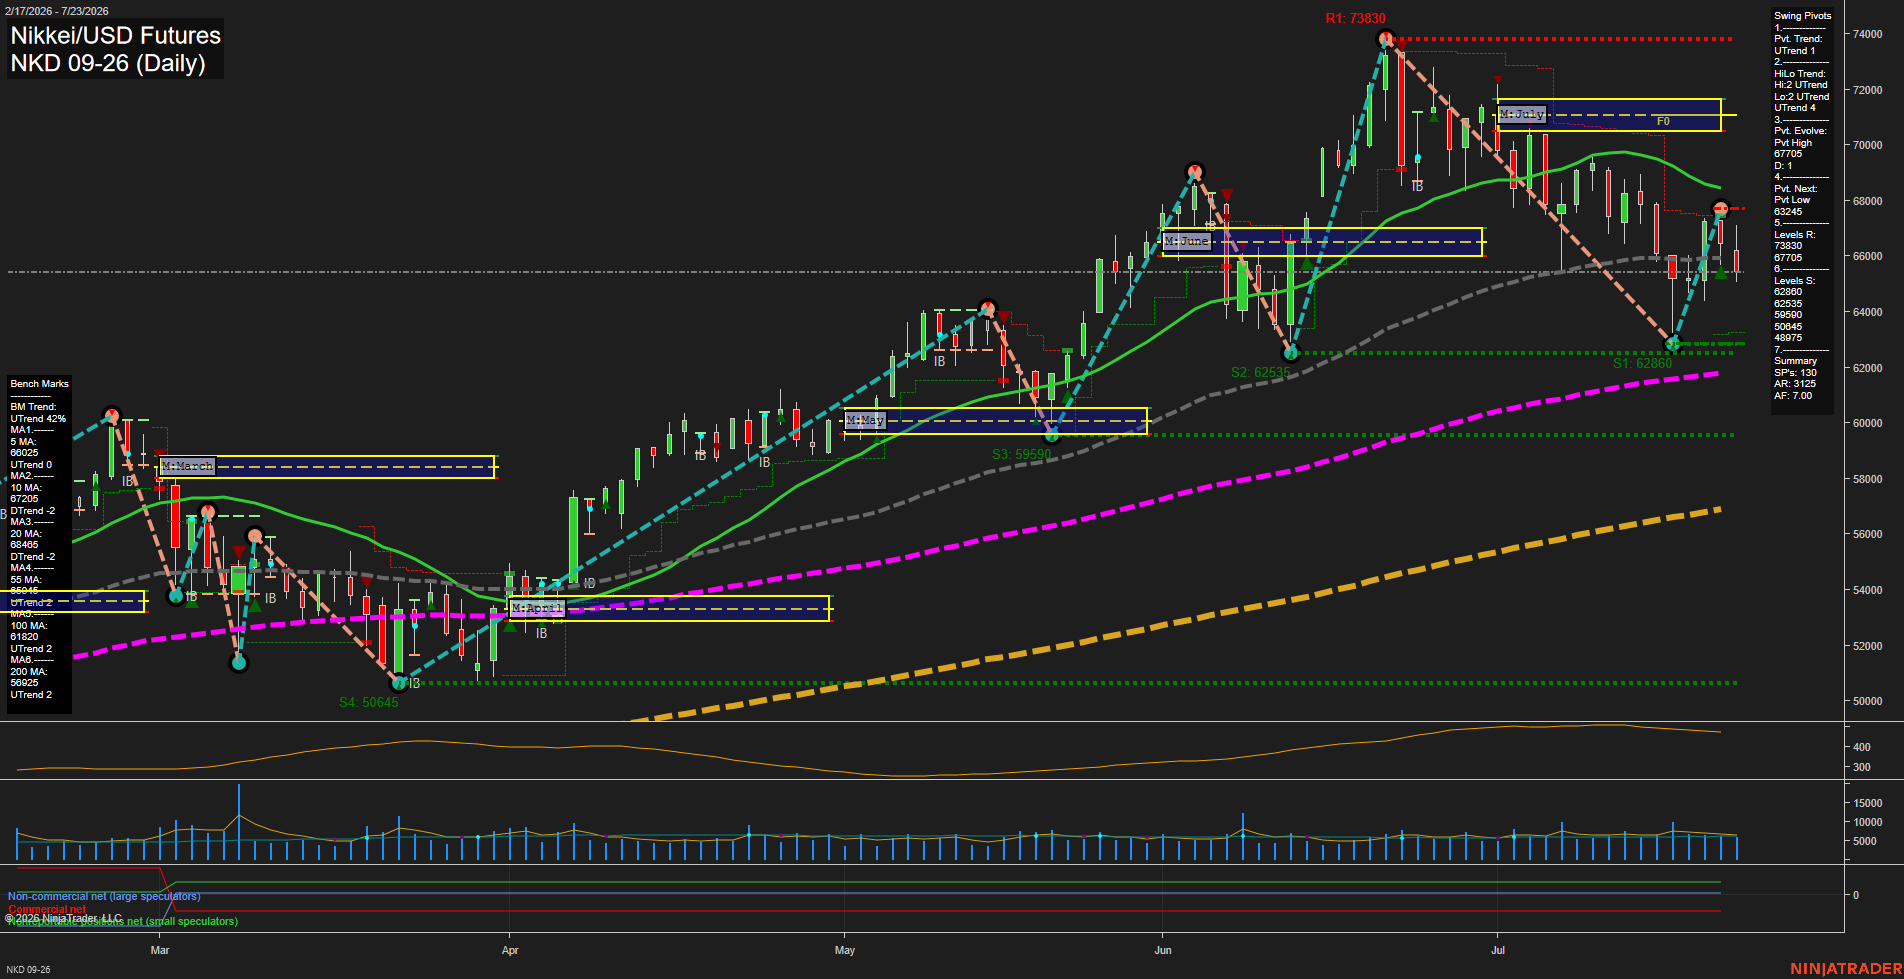Click the Non-commercial net legend label

pyautogui.click(x=104, y=897)
